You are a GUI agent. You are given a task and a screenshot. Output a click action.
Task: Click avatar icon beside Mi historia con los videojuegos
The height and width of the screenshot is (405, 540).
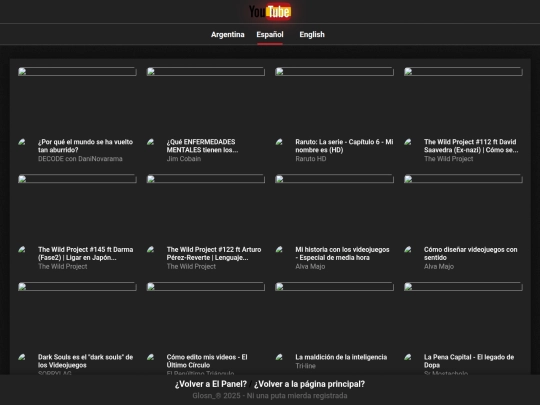[279, 249]
